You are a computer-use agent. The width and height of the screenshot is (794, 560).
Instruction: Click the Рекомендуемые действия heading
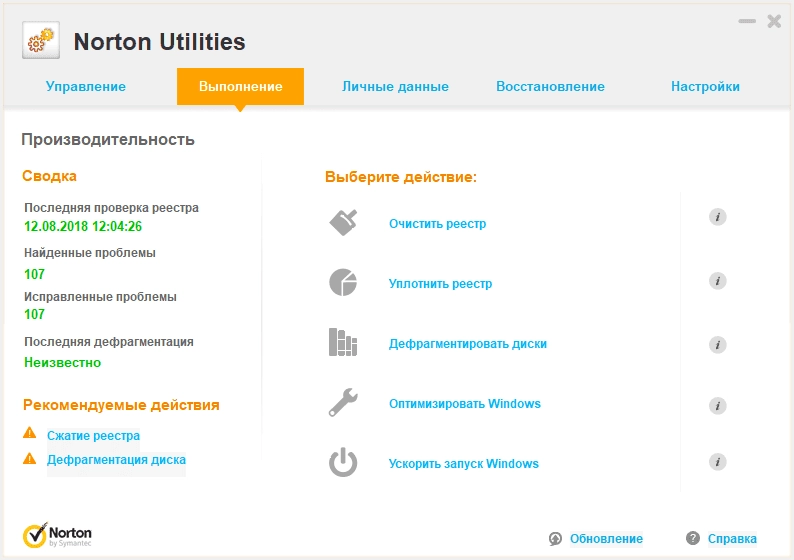(121, 405)
